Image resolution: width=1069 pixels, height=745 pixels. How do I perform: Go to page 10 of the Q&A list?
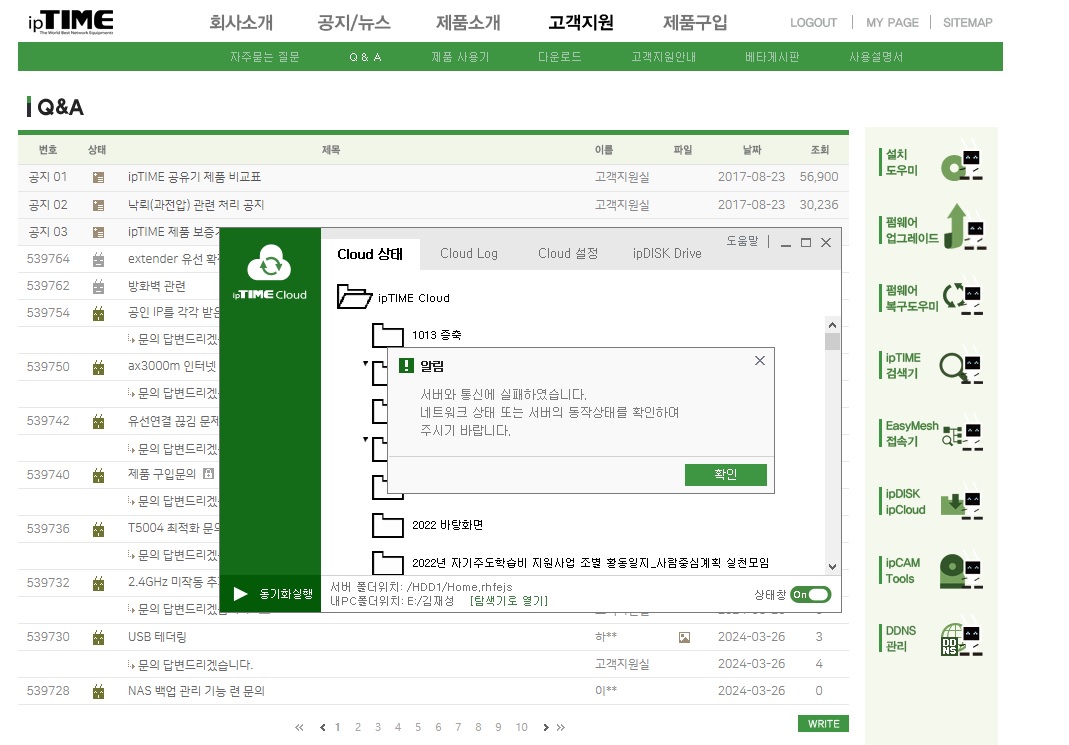[x=522, y=727]
